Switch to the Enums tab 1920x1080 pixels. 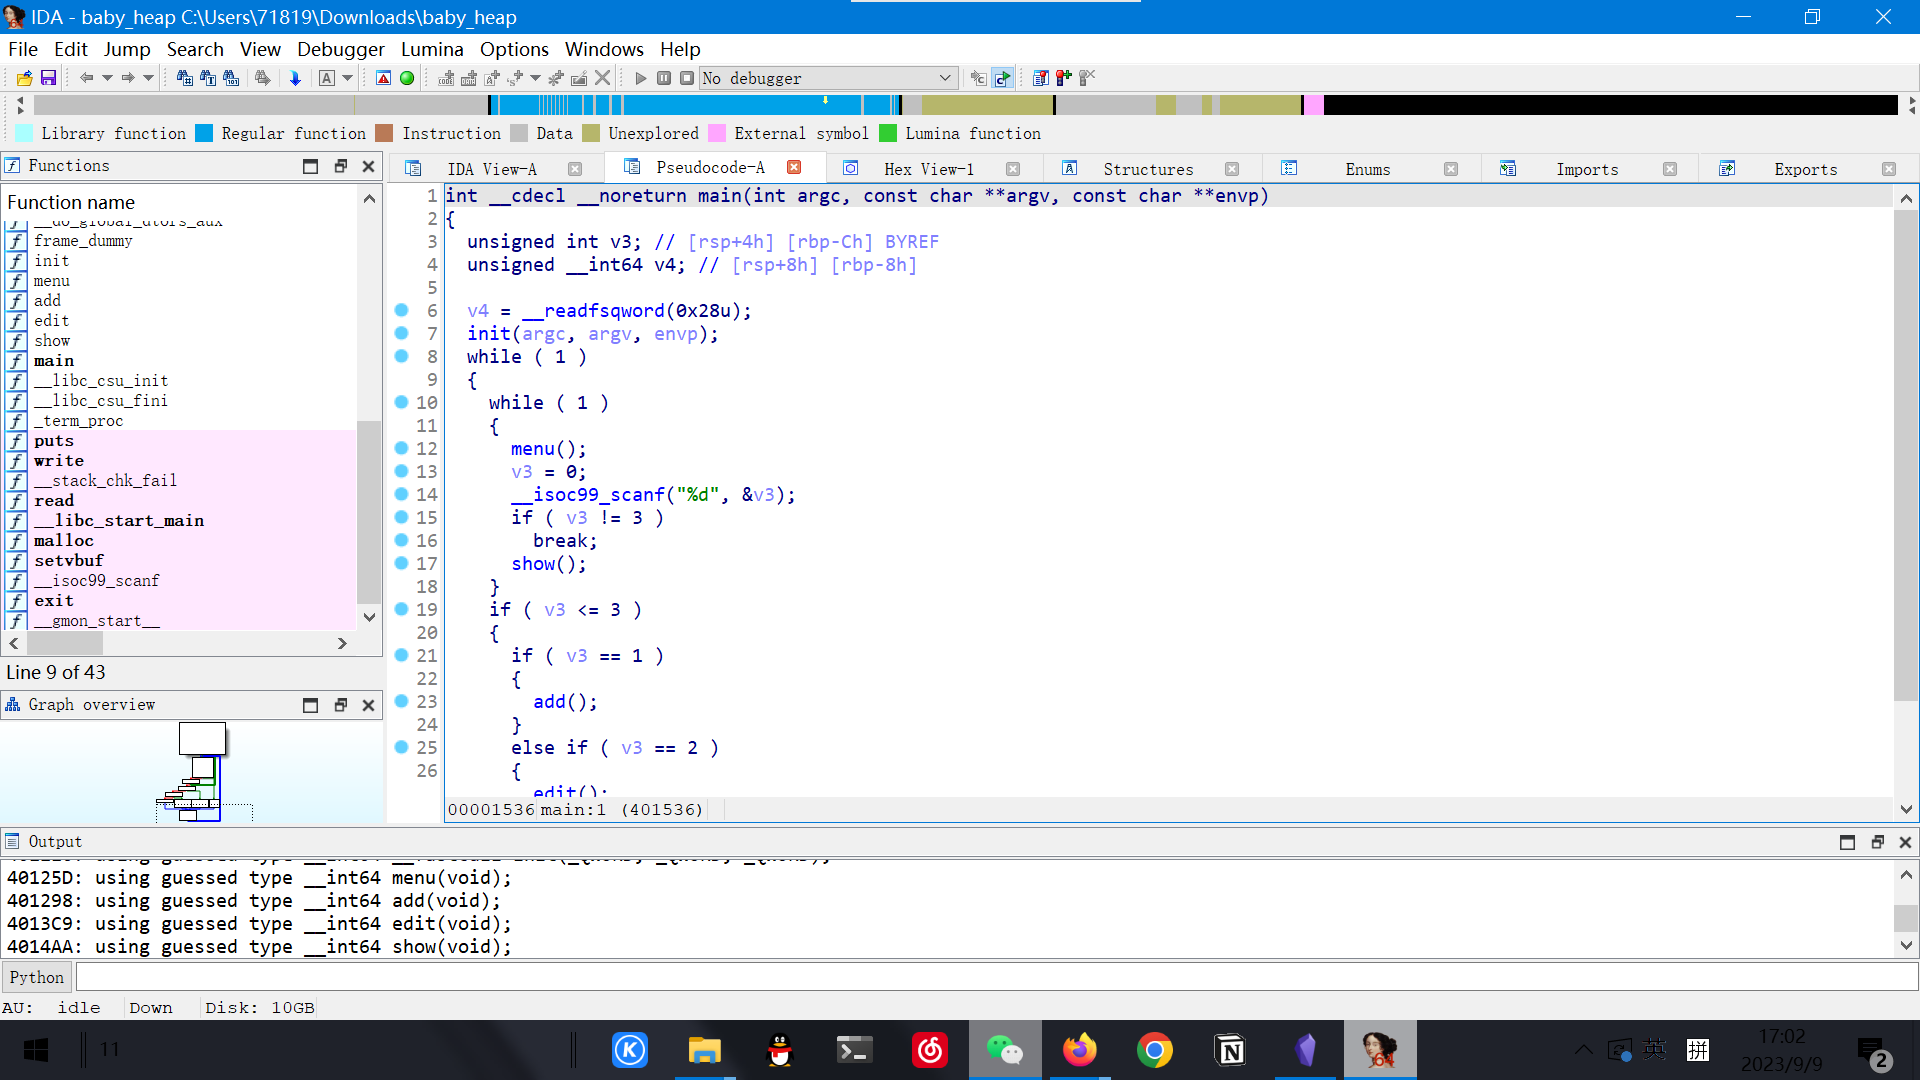pyautogui.click(x=1367, y=169)
